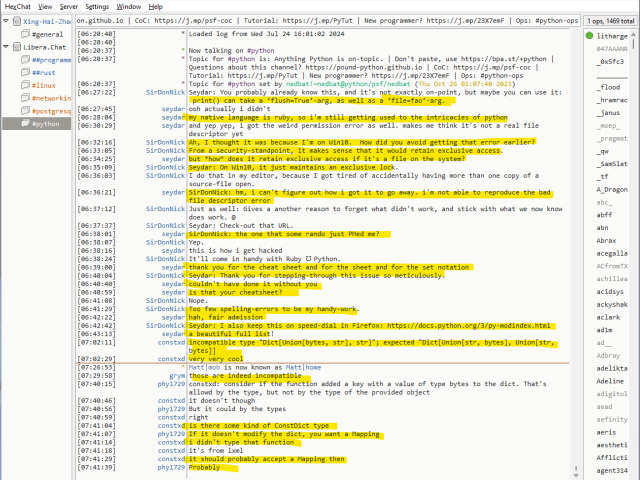Select user Adeline in user list
The height and width of the screenshot is (480, 640).
pyautogui.click(x=610, y=381)
